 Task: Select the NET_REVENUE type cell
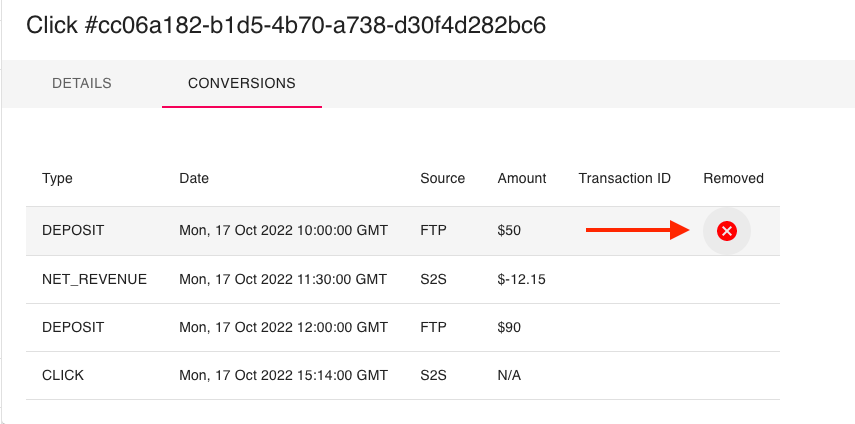[x=94, y=279]
